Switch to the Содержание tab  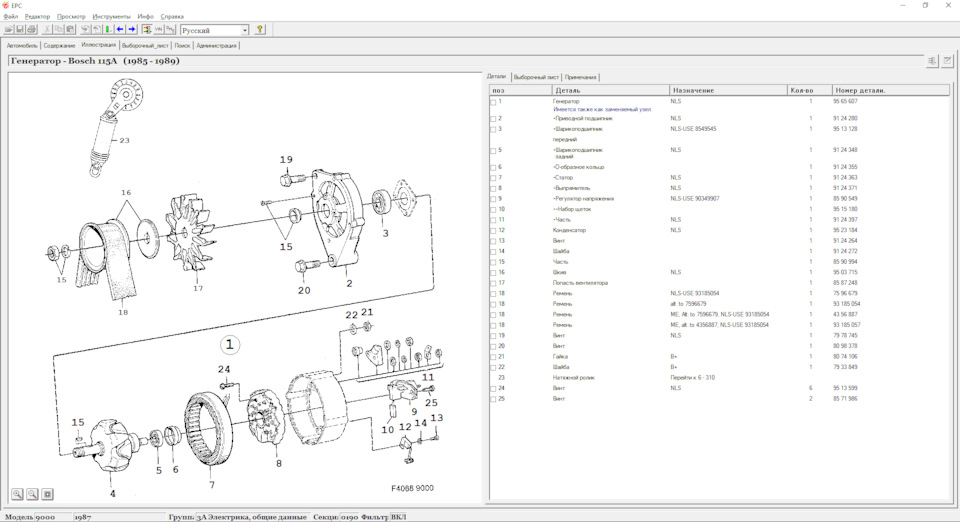(59, 45)
